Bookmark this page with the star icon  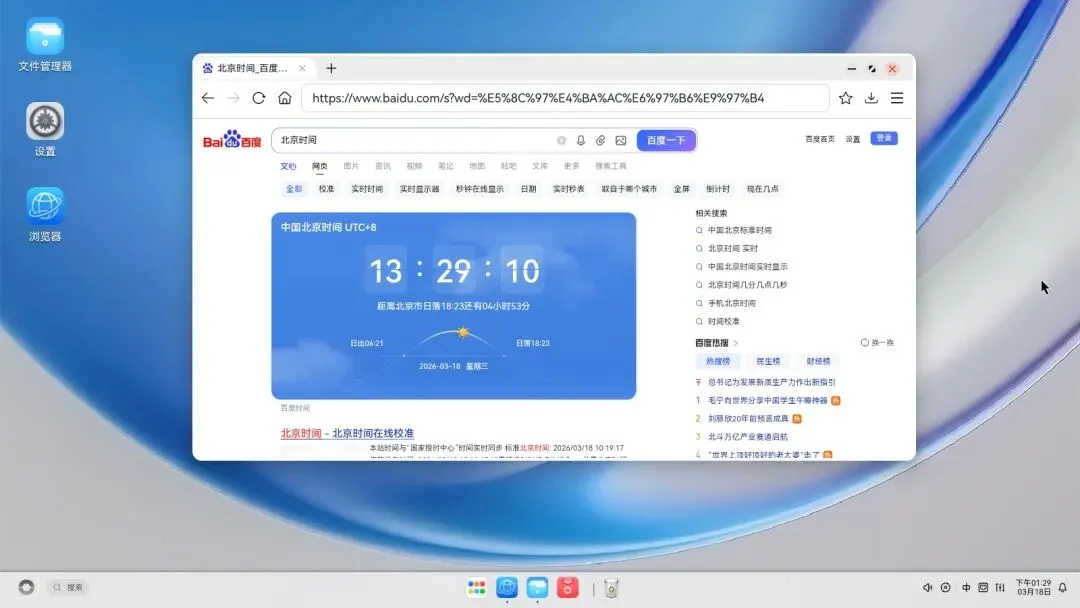tap(846, 98)
